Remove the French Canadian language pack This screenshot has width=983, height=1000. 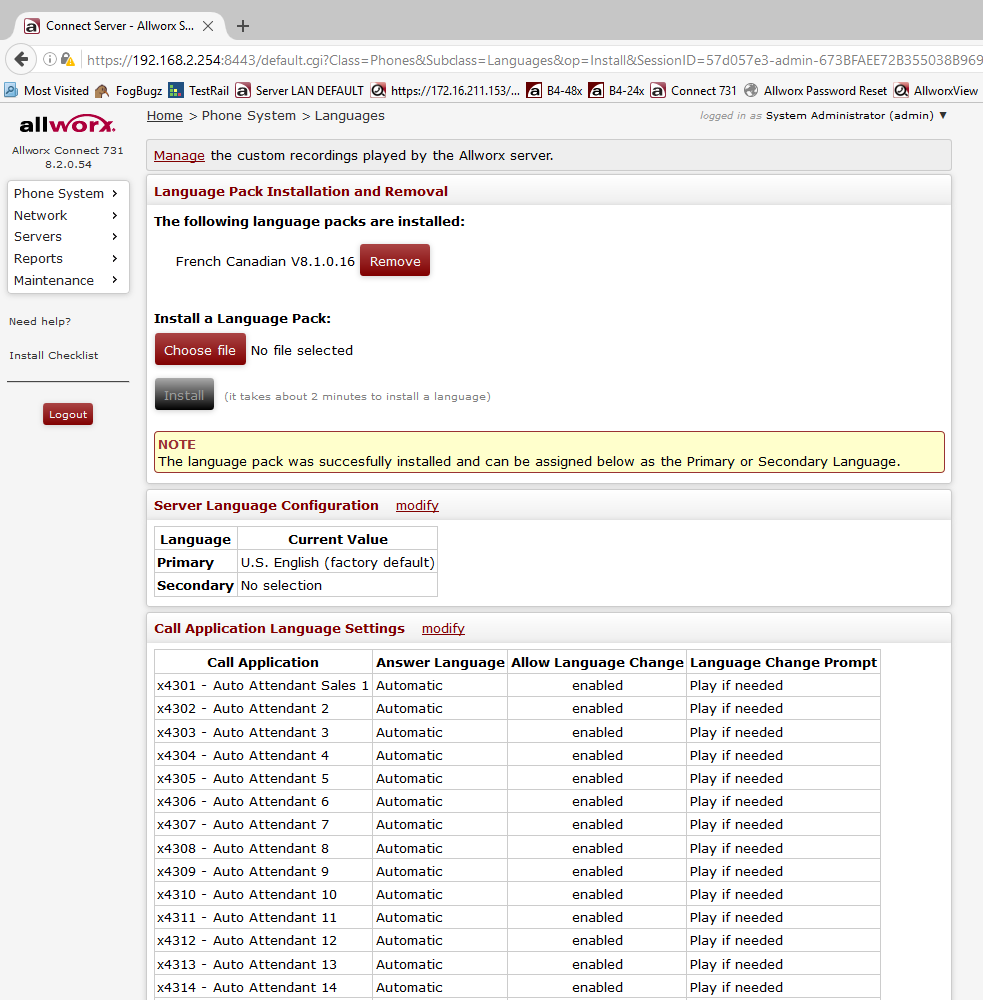tap(394, 261)
